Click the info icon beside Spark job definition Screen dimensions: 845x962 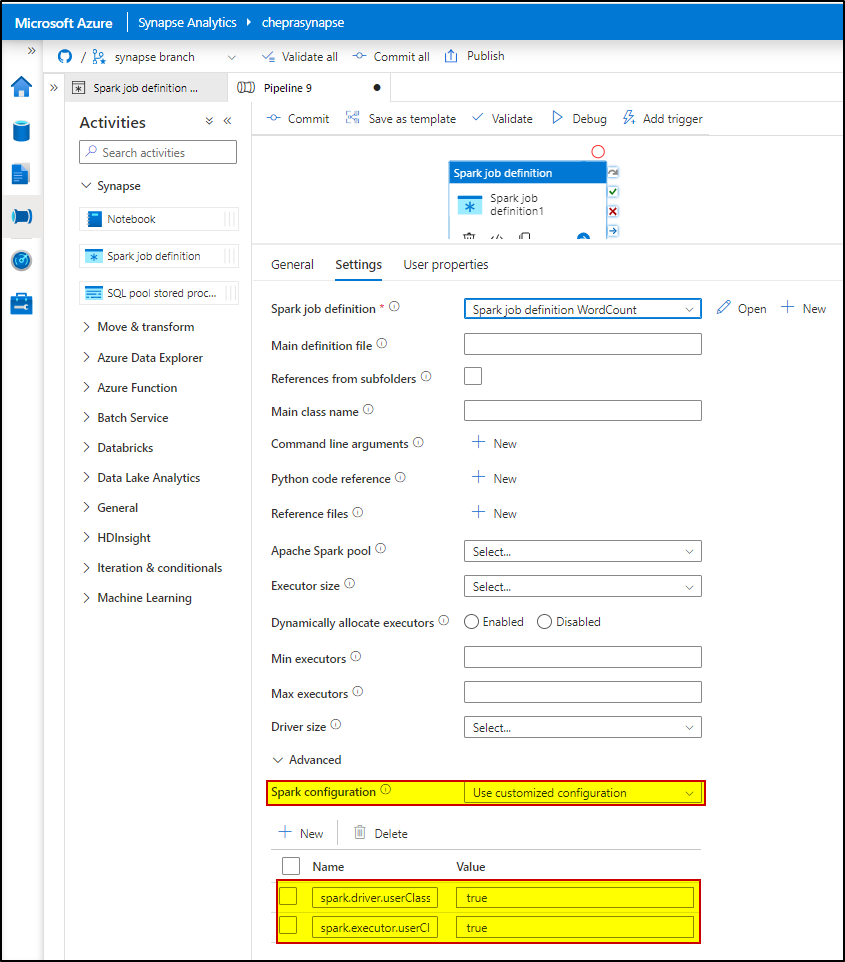click(x=395, y=306)
